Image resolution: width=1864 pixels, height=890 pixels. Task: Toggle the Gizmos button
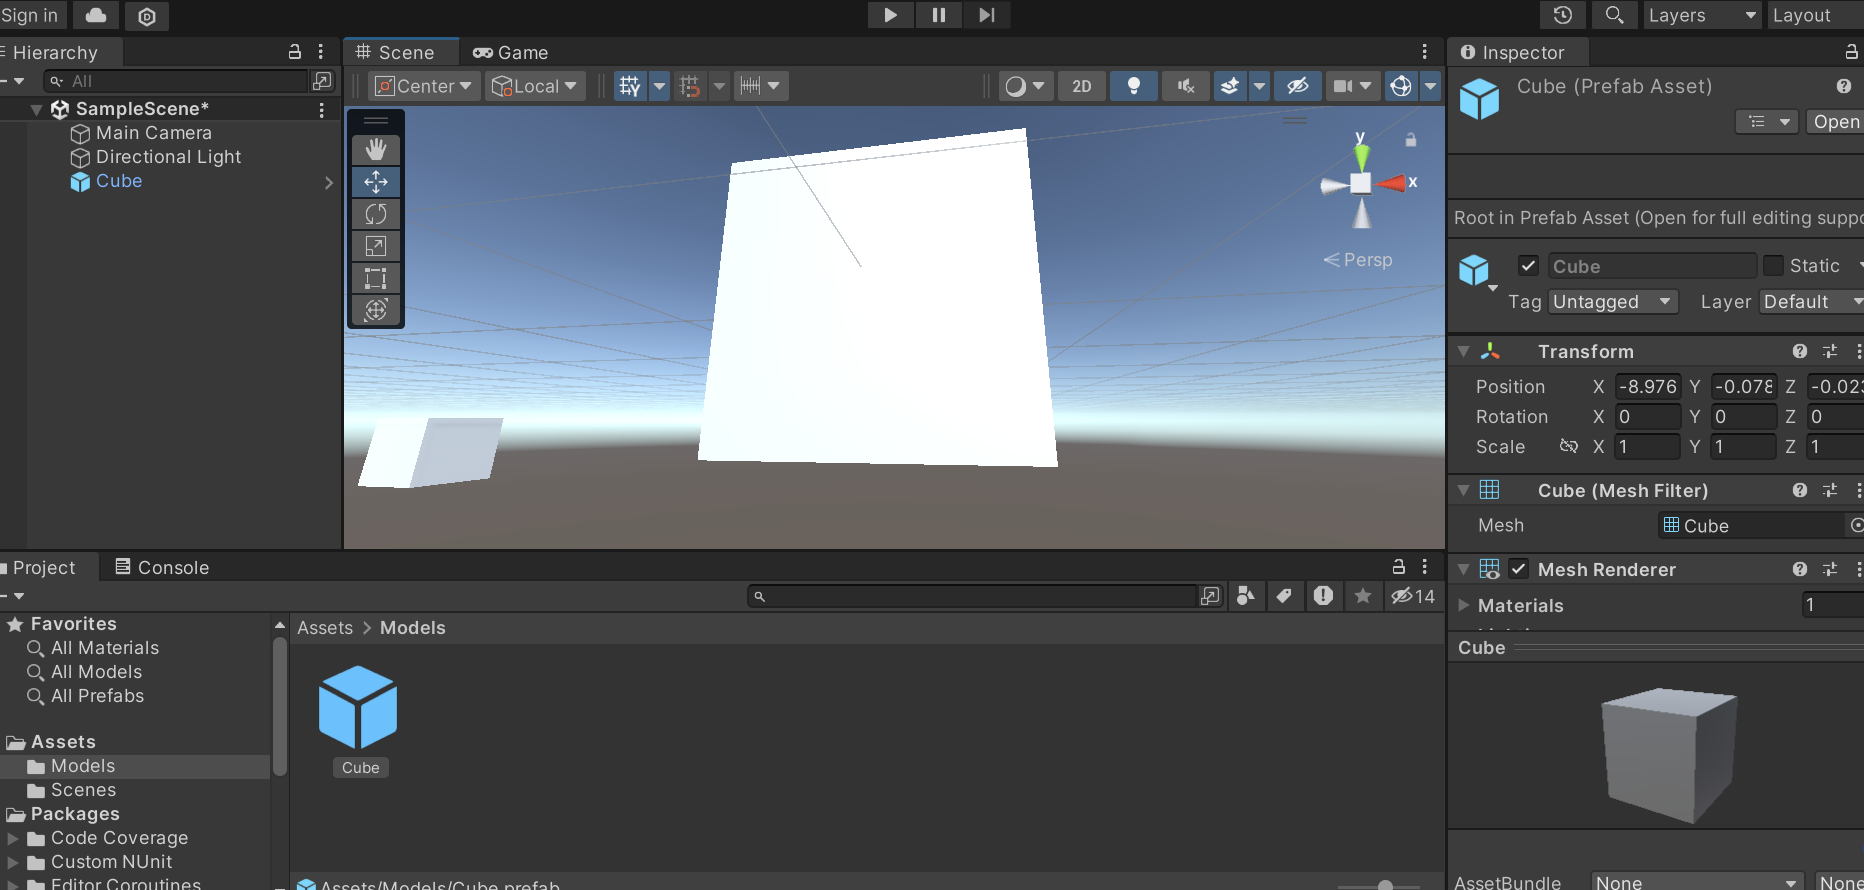tap(1401, 86)
